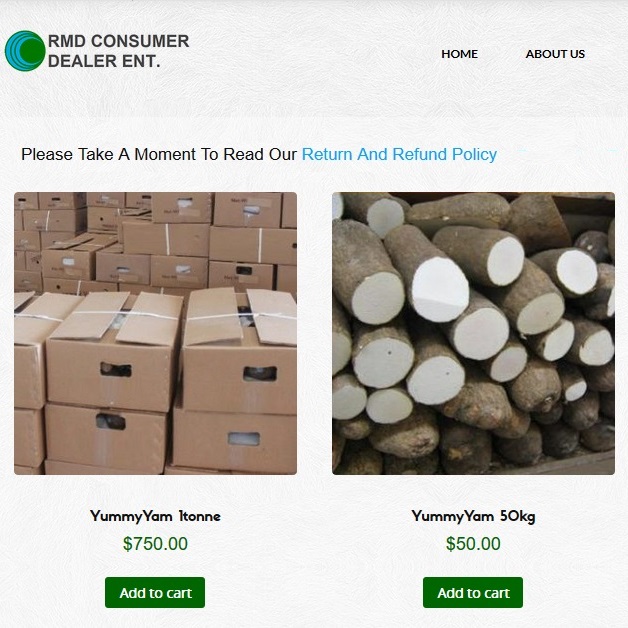
Task: Click the stacked cardboard boxes product photo
Action: (x=155, y=333)
